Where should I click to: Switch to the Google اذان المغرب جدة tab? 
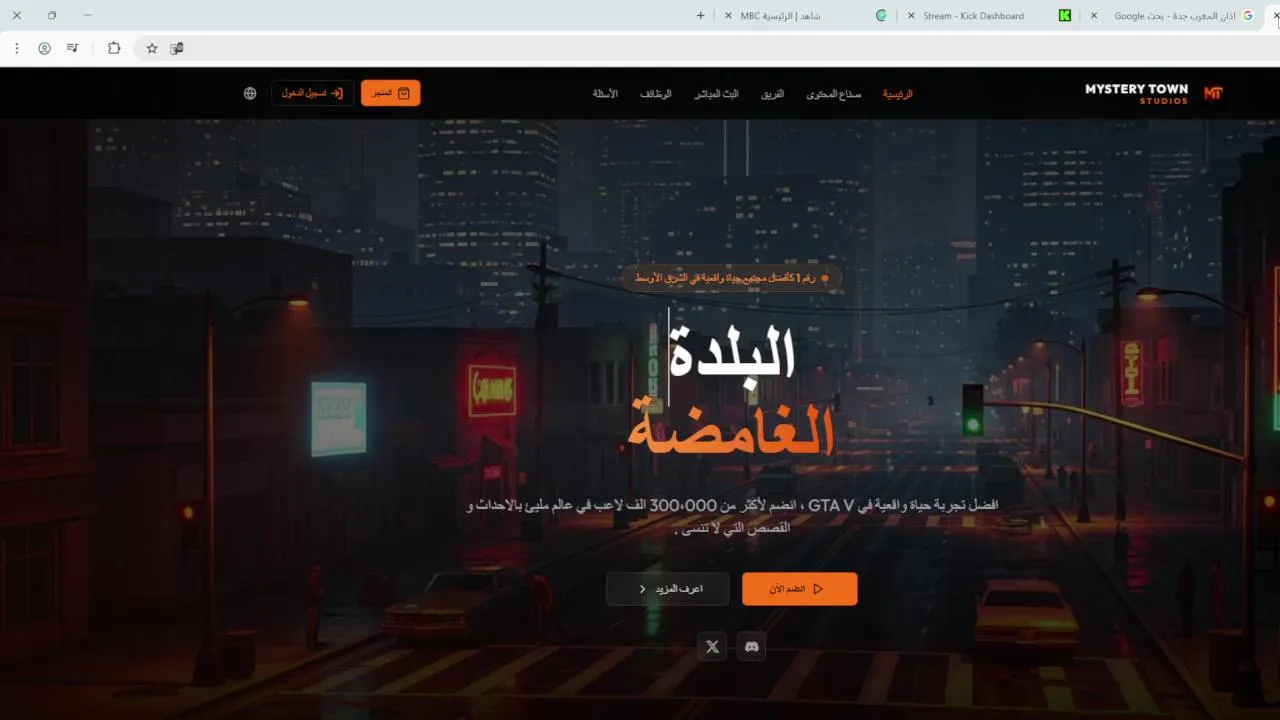click(x=1174, y=16)
